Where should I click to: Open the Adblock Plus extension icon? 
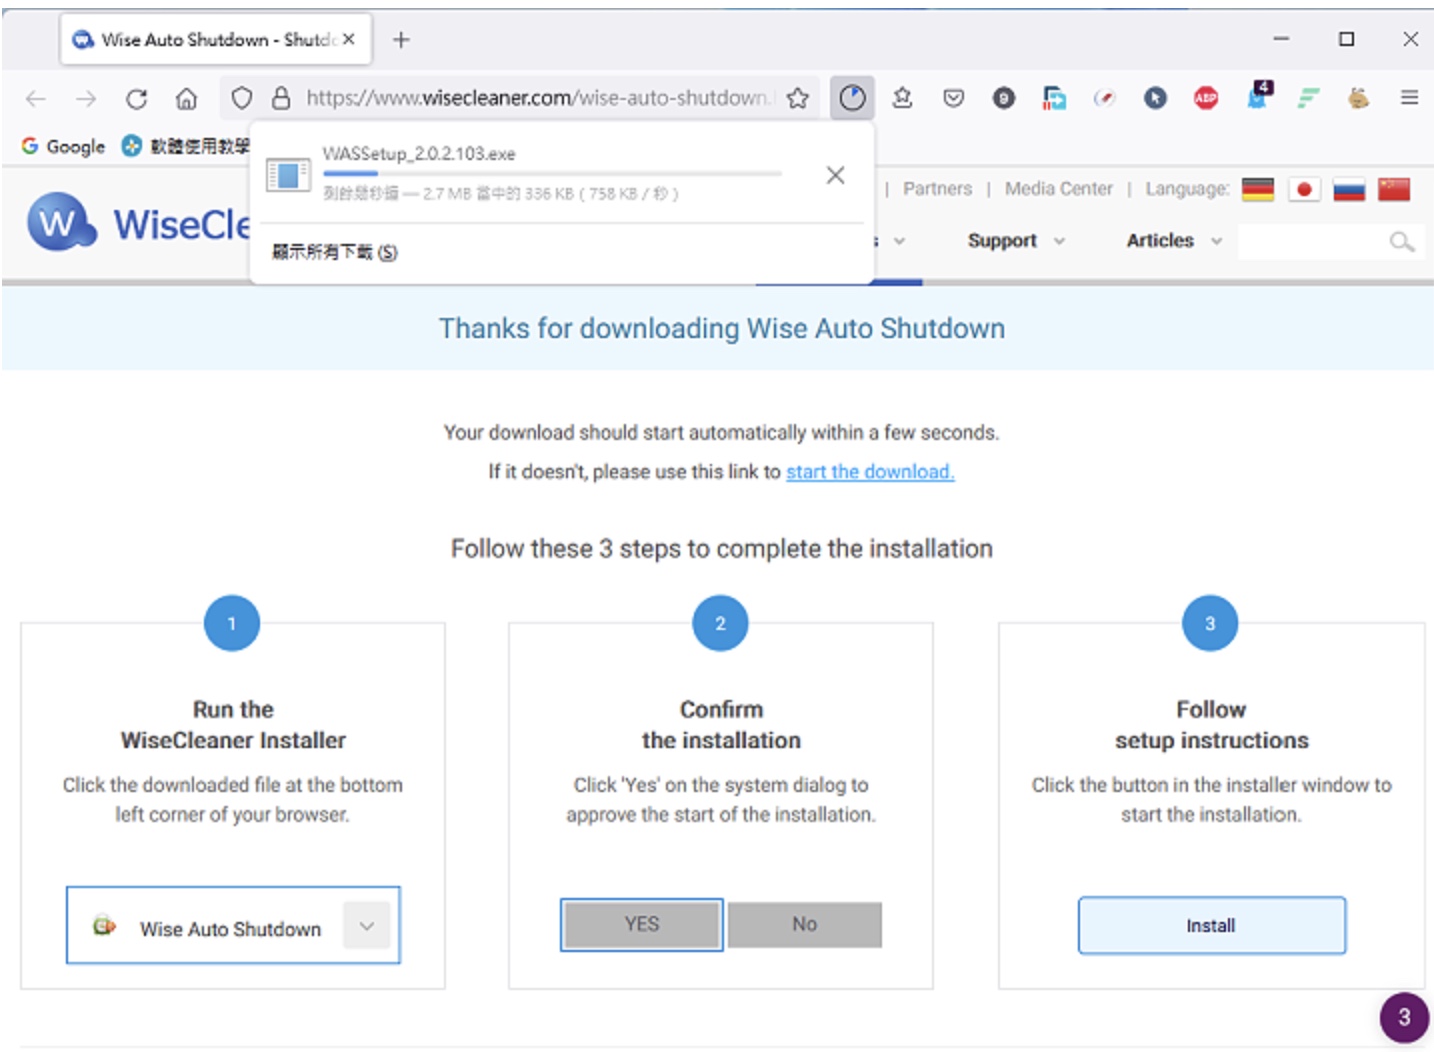pos(1206,98)
